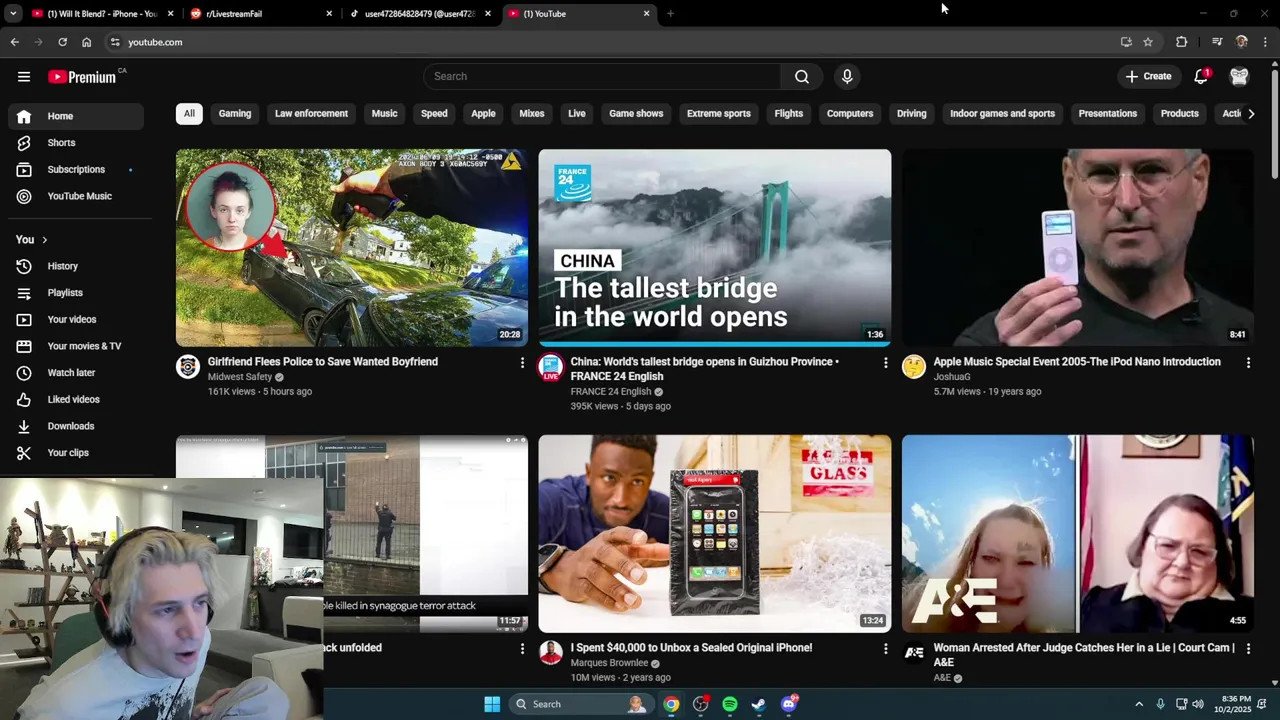
Task: Click JoshuaG channel avatar
Action: point(914,367)
